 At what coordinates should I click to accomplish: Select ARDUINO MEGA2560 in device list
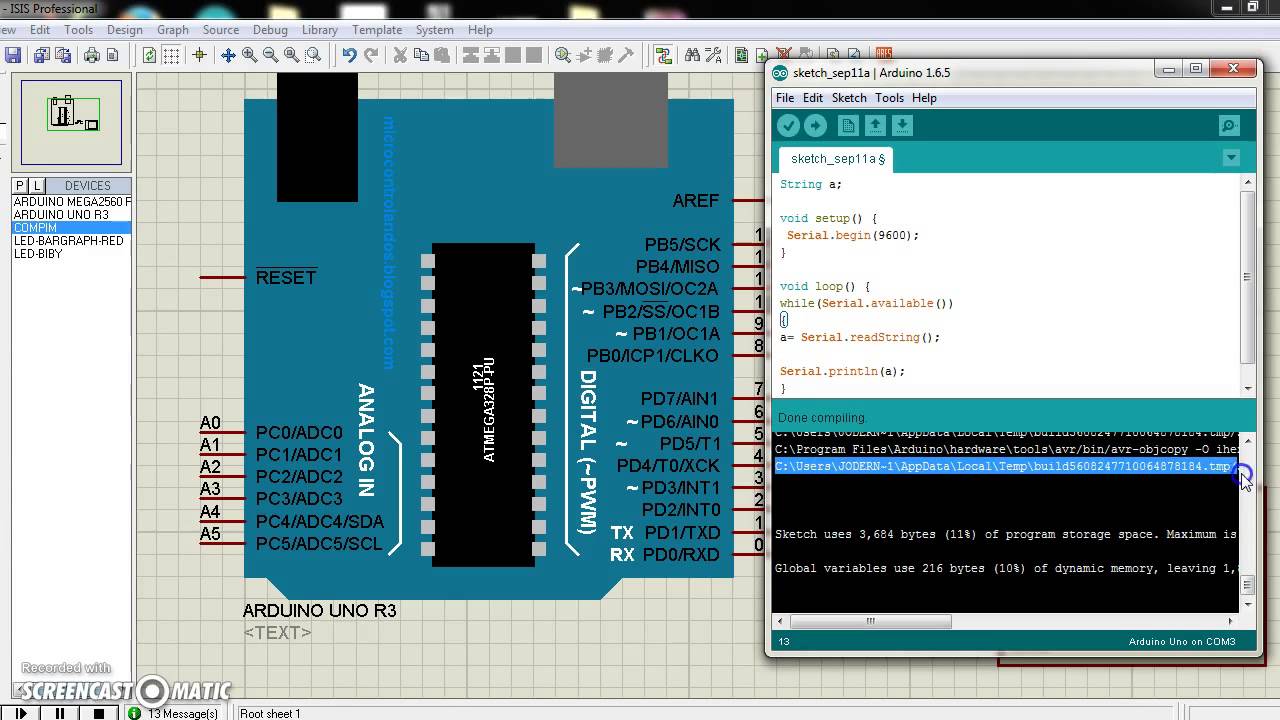coord(72,202)
